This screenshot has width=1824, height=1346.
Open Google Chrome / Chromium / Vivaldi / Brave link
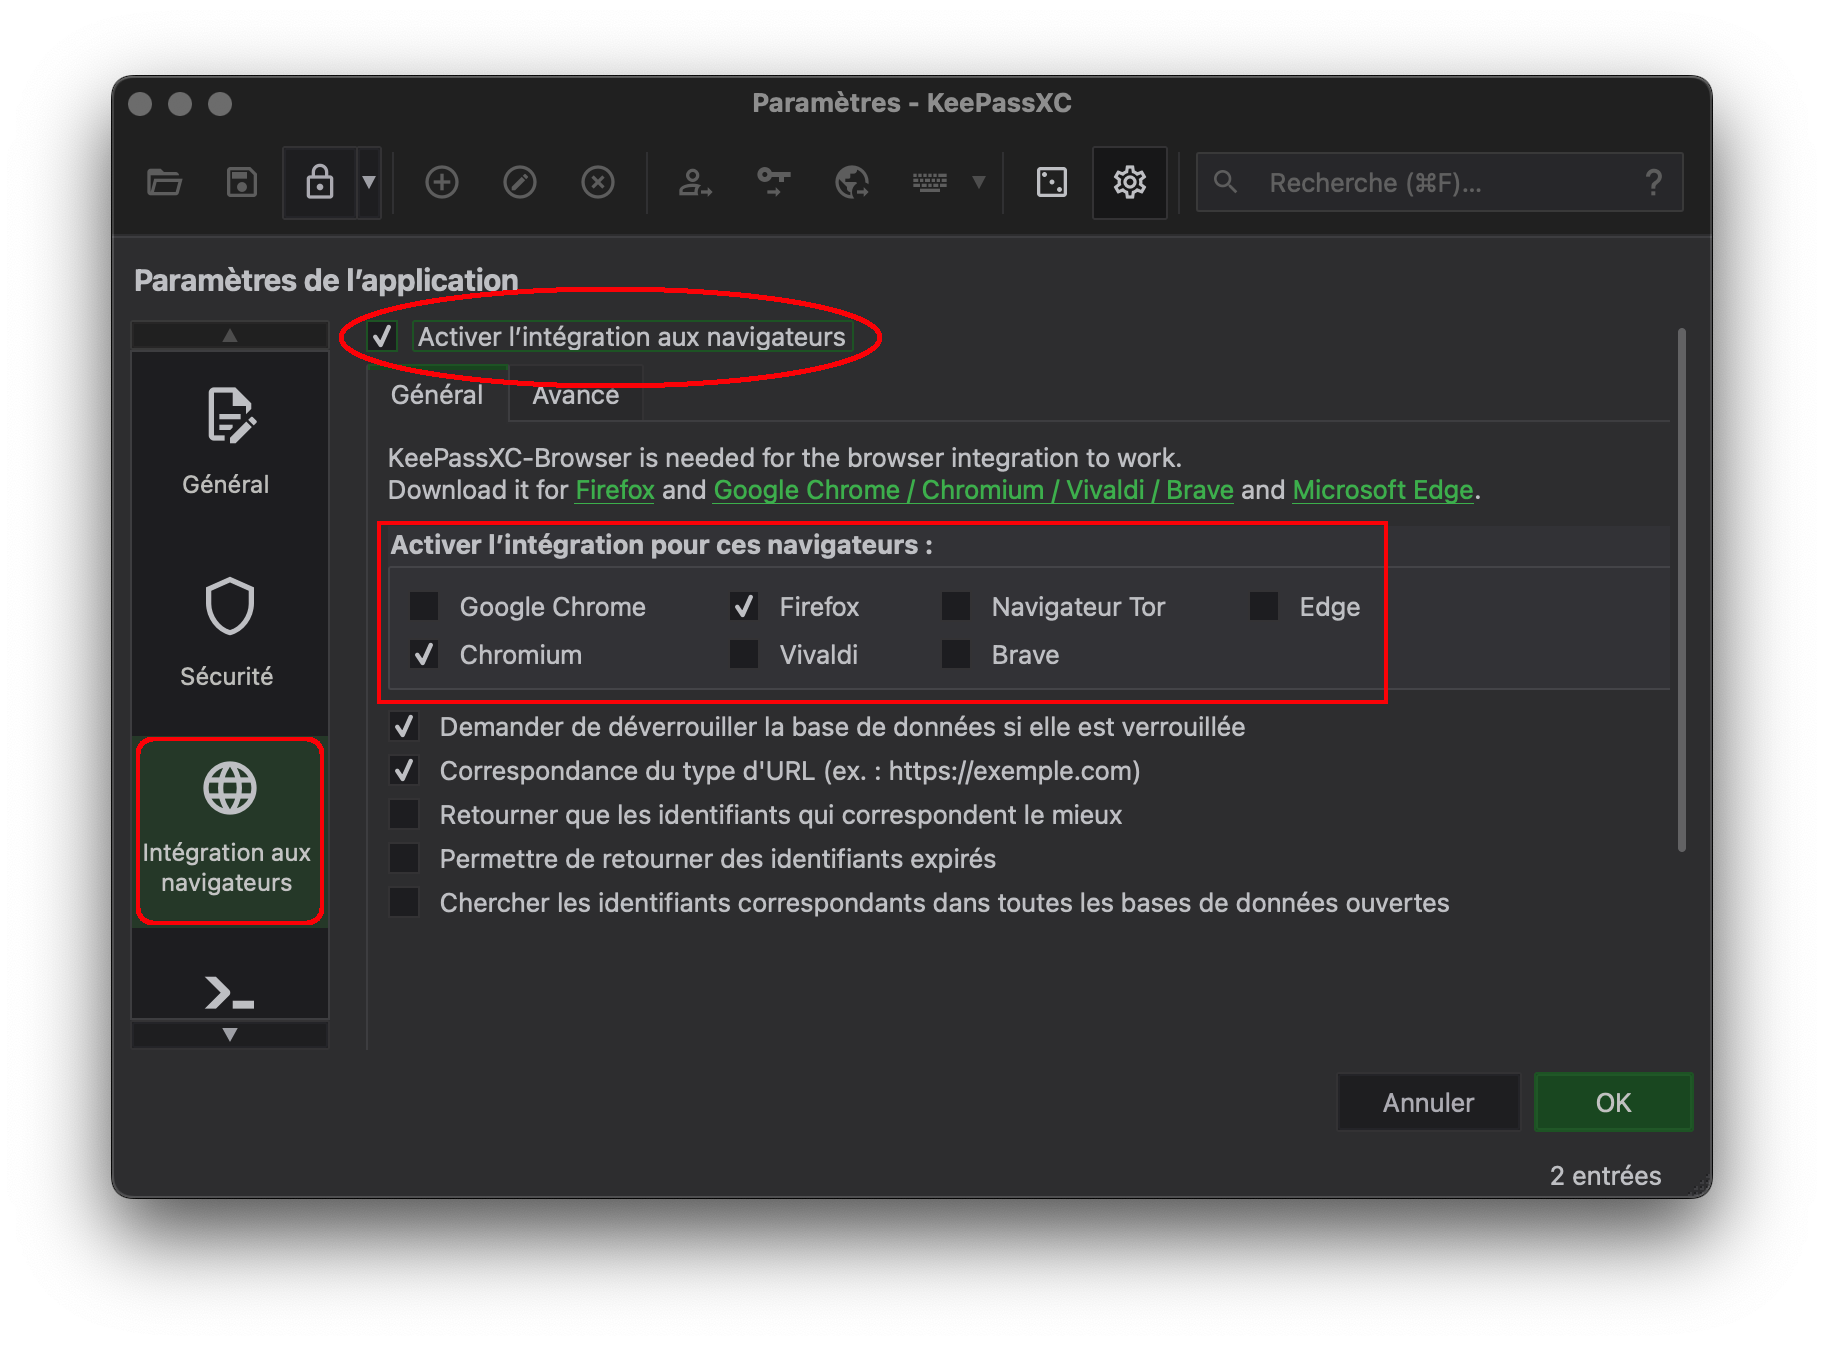[x=973, y=490]
